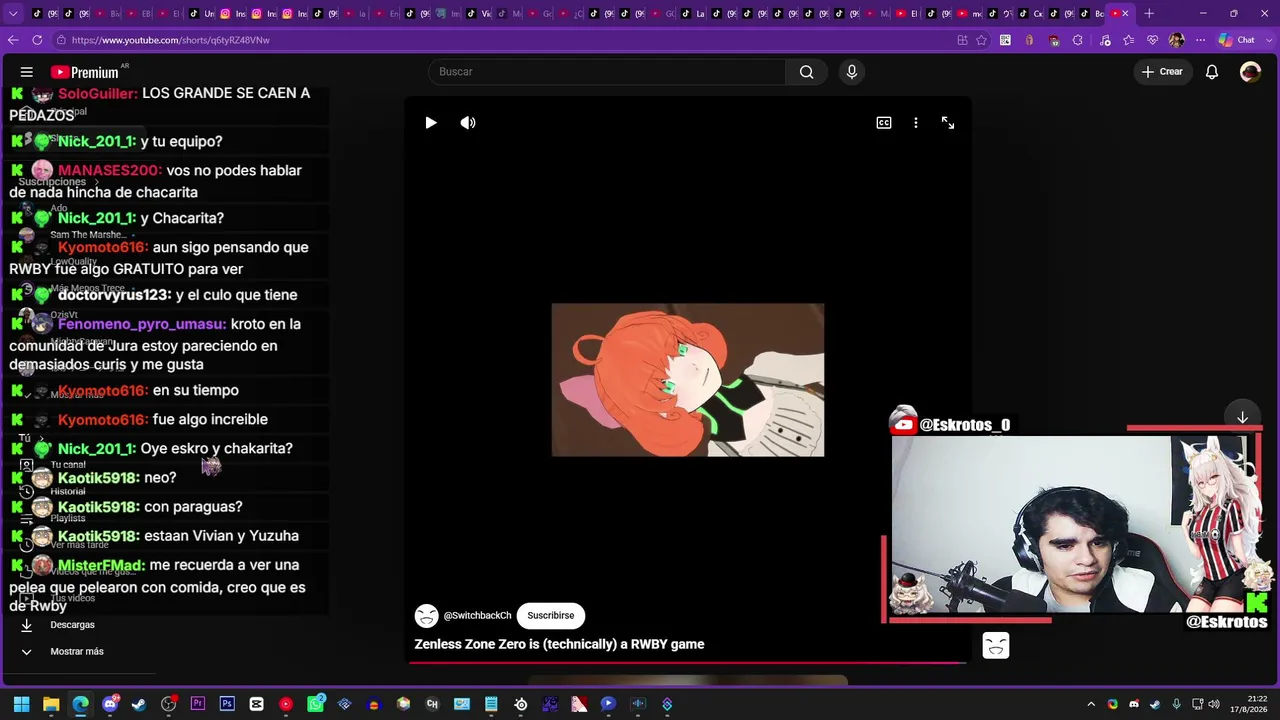
Task: Open a new browser tab
Action: click(1149, 14)
